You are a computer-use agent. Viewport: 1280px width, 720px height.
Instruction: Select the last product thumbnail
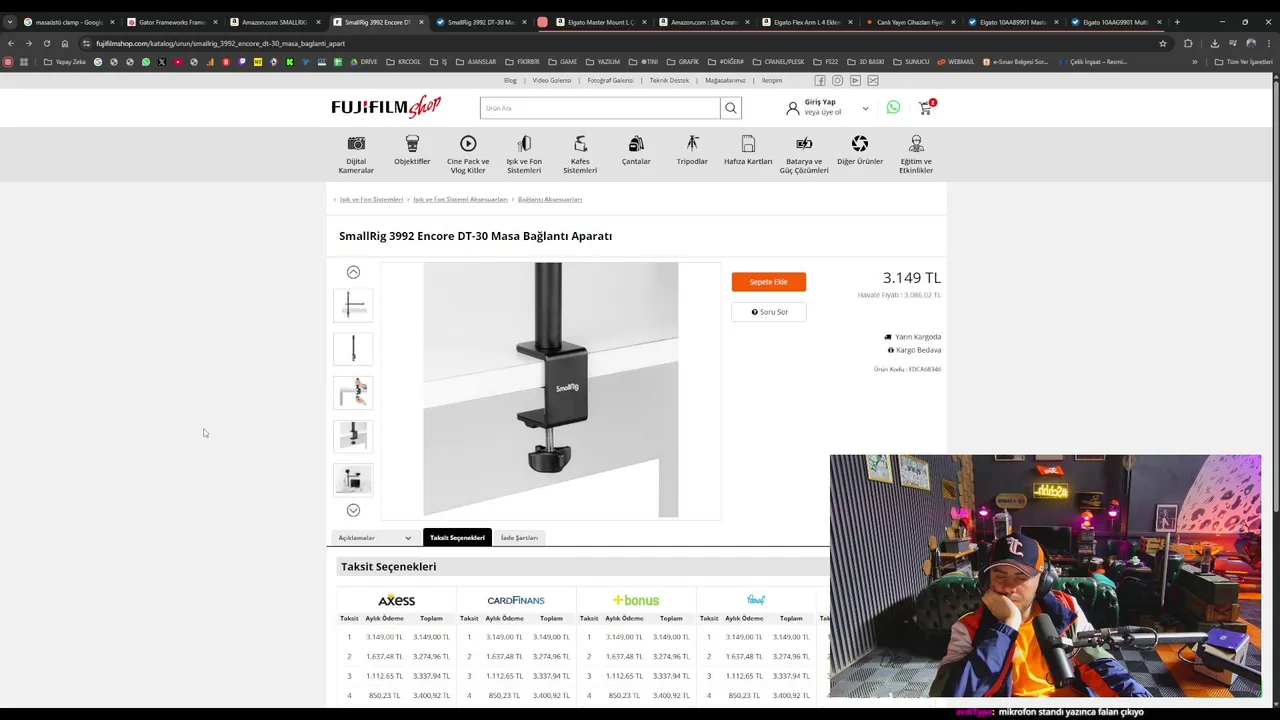click(353, 479)
